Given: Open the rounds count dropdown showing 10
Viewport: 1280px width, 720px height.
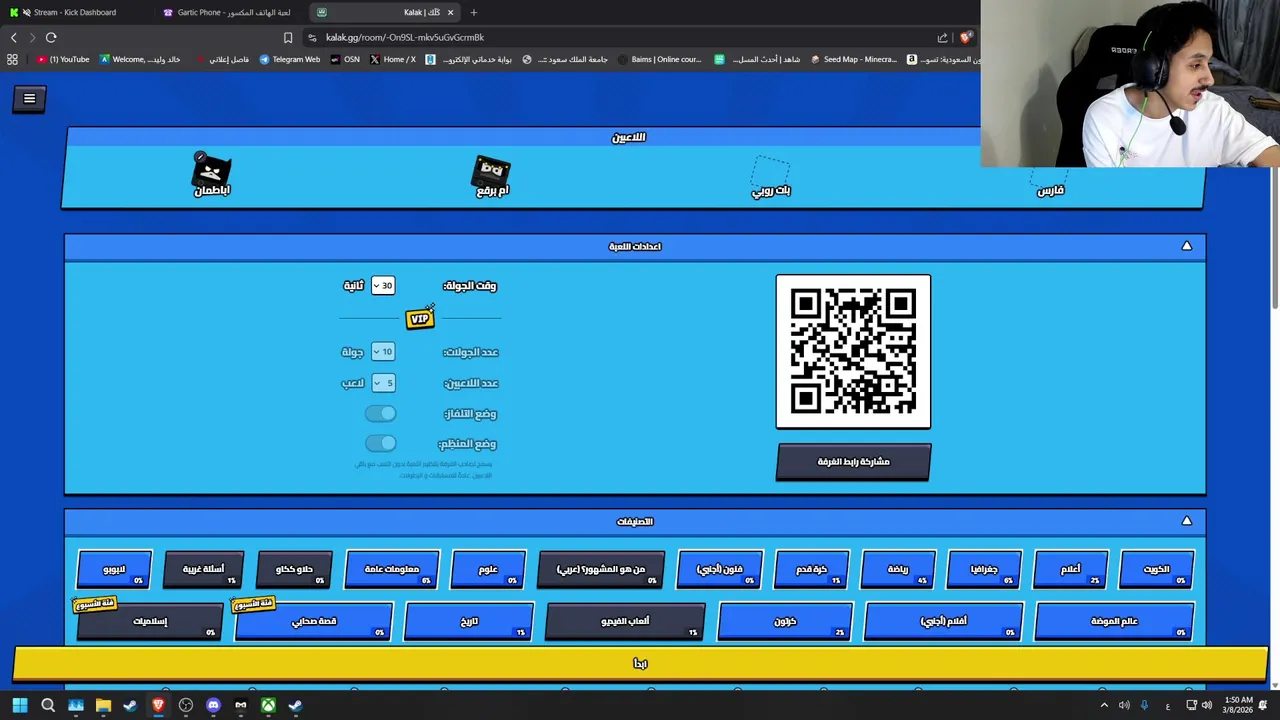Looking at the screenshot, I should tap(383, 351).
